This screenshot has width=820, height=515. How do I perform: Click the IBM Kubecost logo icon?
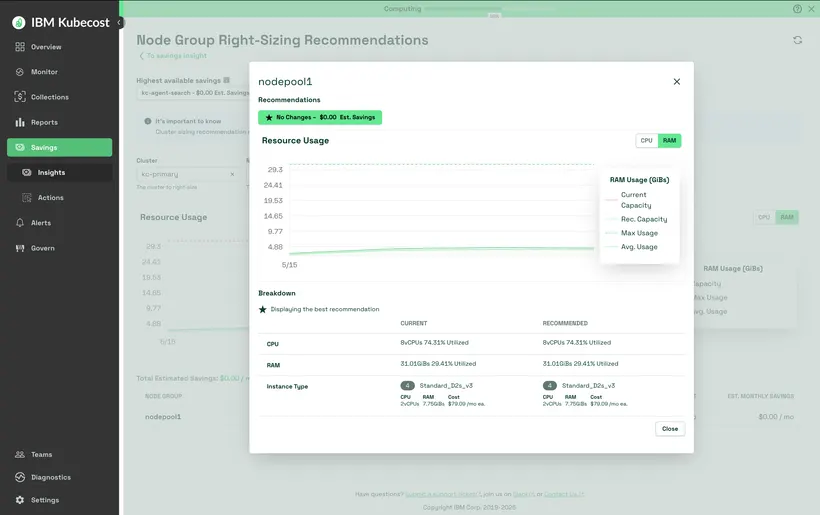[19, 22]
